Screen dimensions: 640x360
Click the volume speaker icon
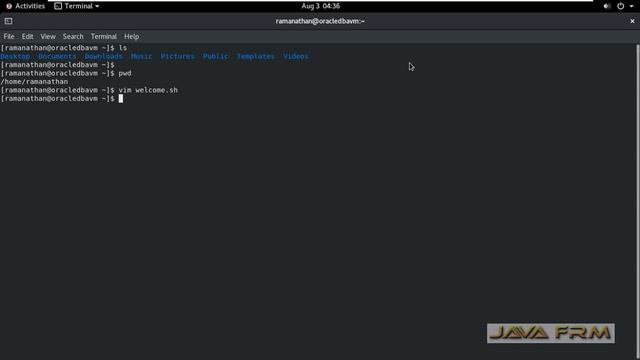607,6
